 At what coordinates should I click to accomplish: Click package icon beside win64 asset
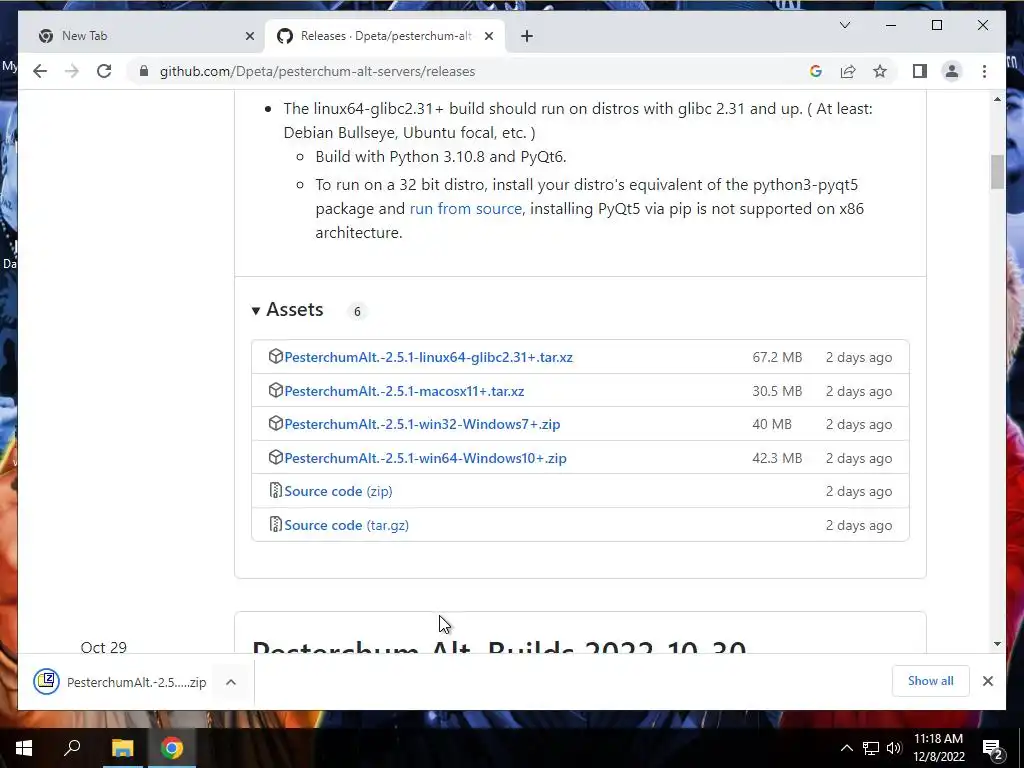(276, 458)
